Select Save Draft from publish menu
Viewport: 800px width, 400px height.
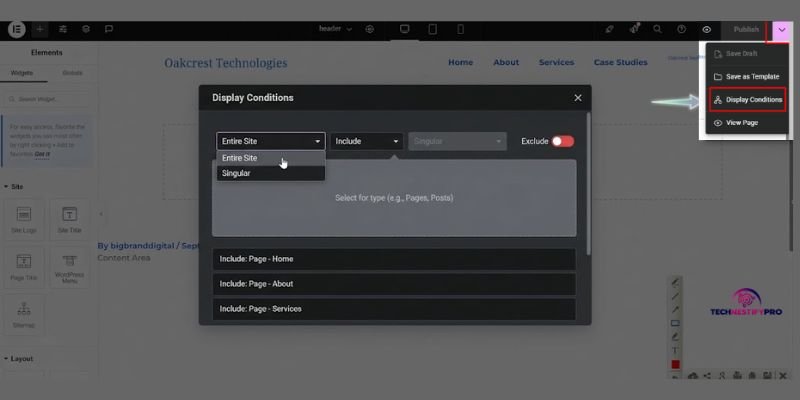point(747,54)
